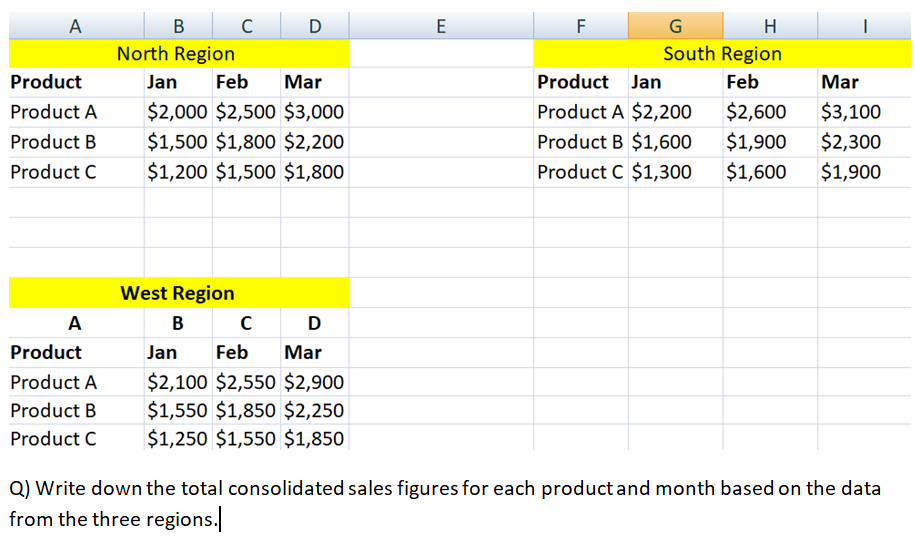Click the South Region Product C label

point(581,172)
